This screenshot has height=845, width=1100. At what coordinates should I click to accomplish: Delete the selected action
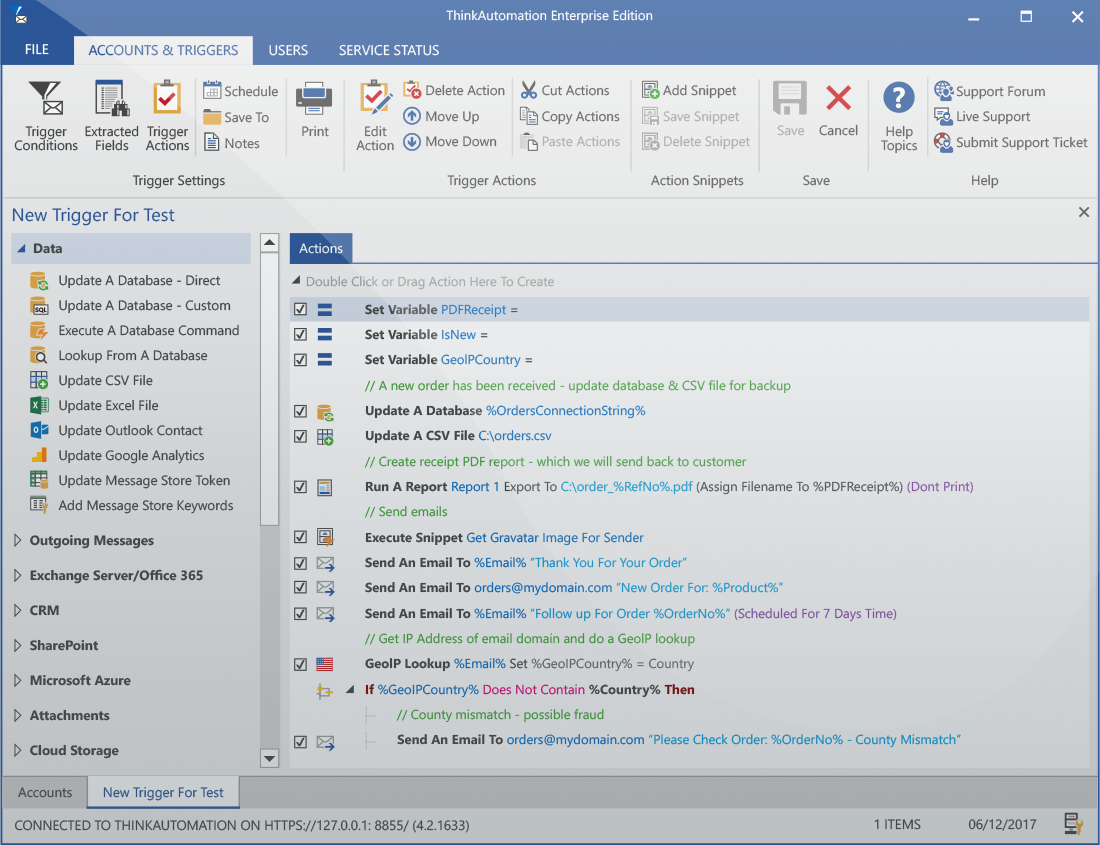454,89
